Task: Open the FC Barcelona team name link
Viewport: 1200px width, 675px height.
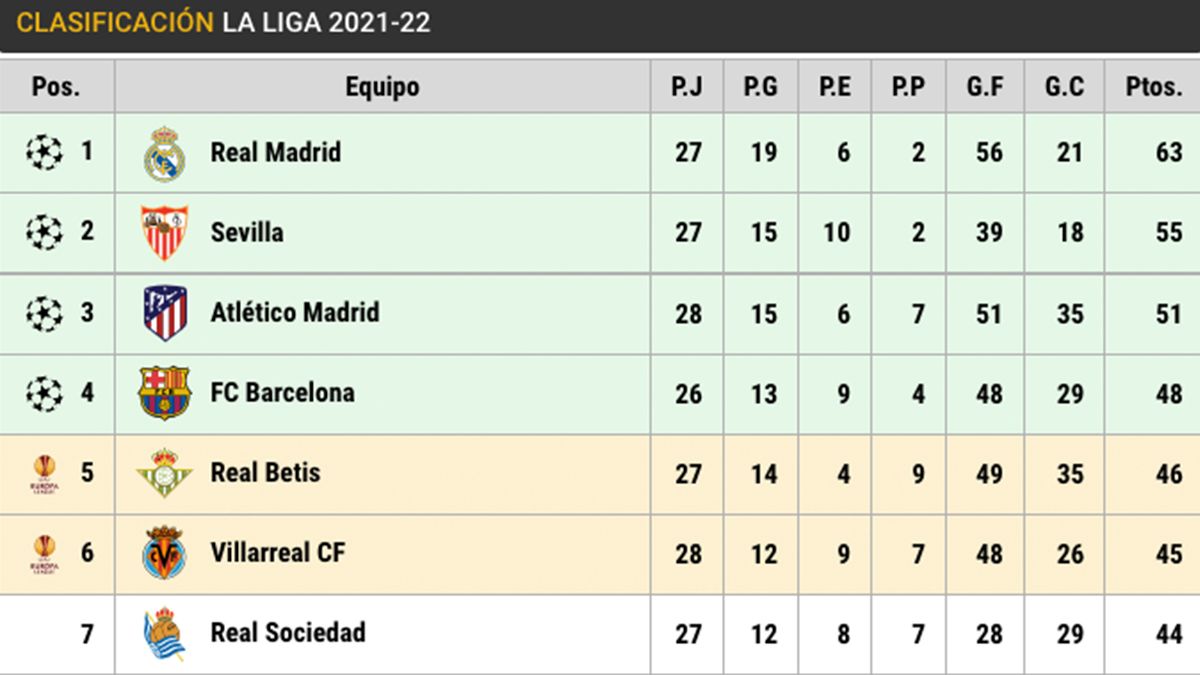Action: pos(282,392)
